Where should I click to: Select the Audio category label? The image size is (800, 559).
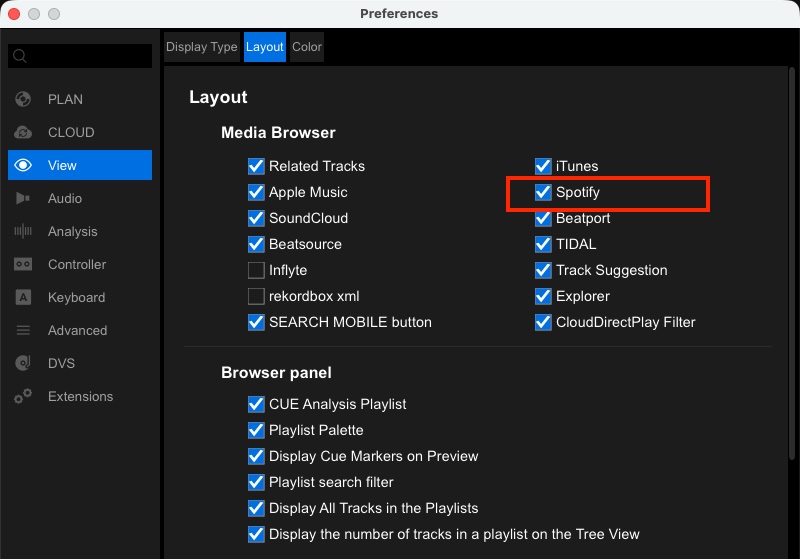[65, 198]
